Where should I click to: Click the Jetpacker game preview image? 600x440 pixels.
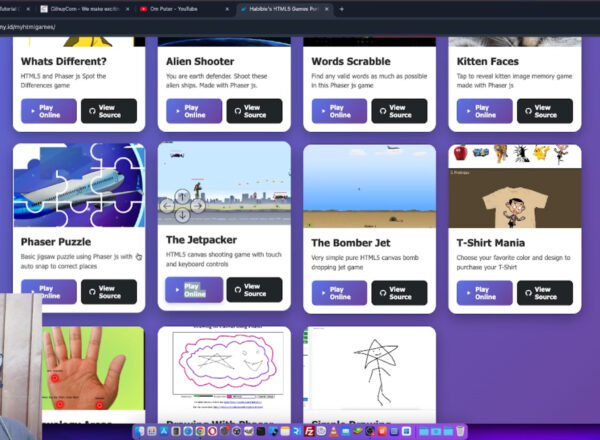[x=224, y=185]
